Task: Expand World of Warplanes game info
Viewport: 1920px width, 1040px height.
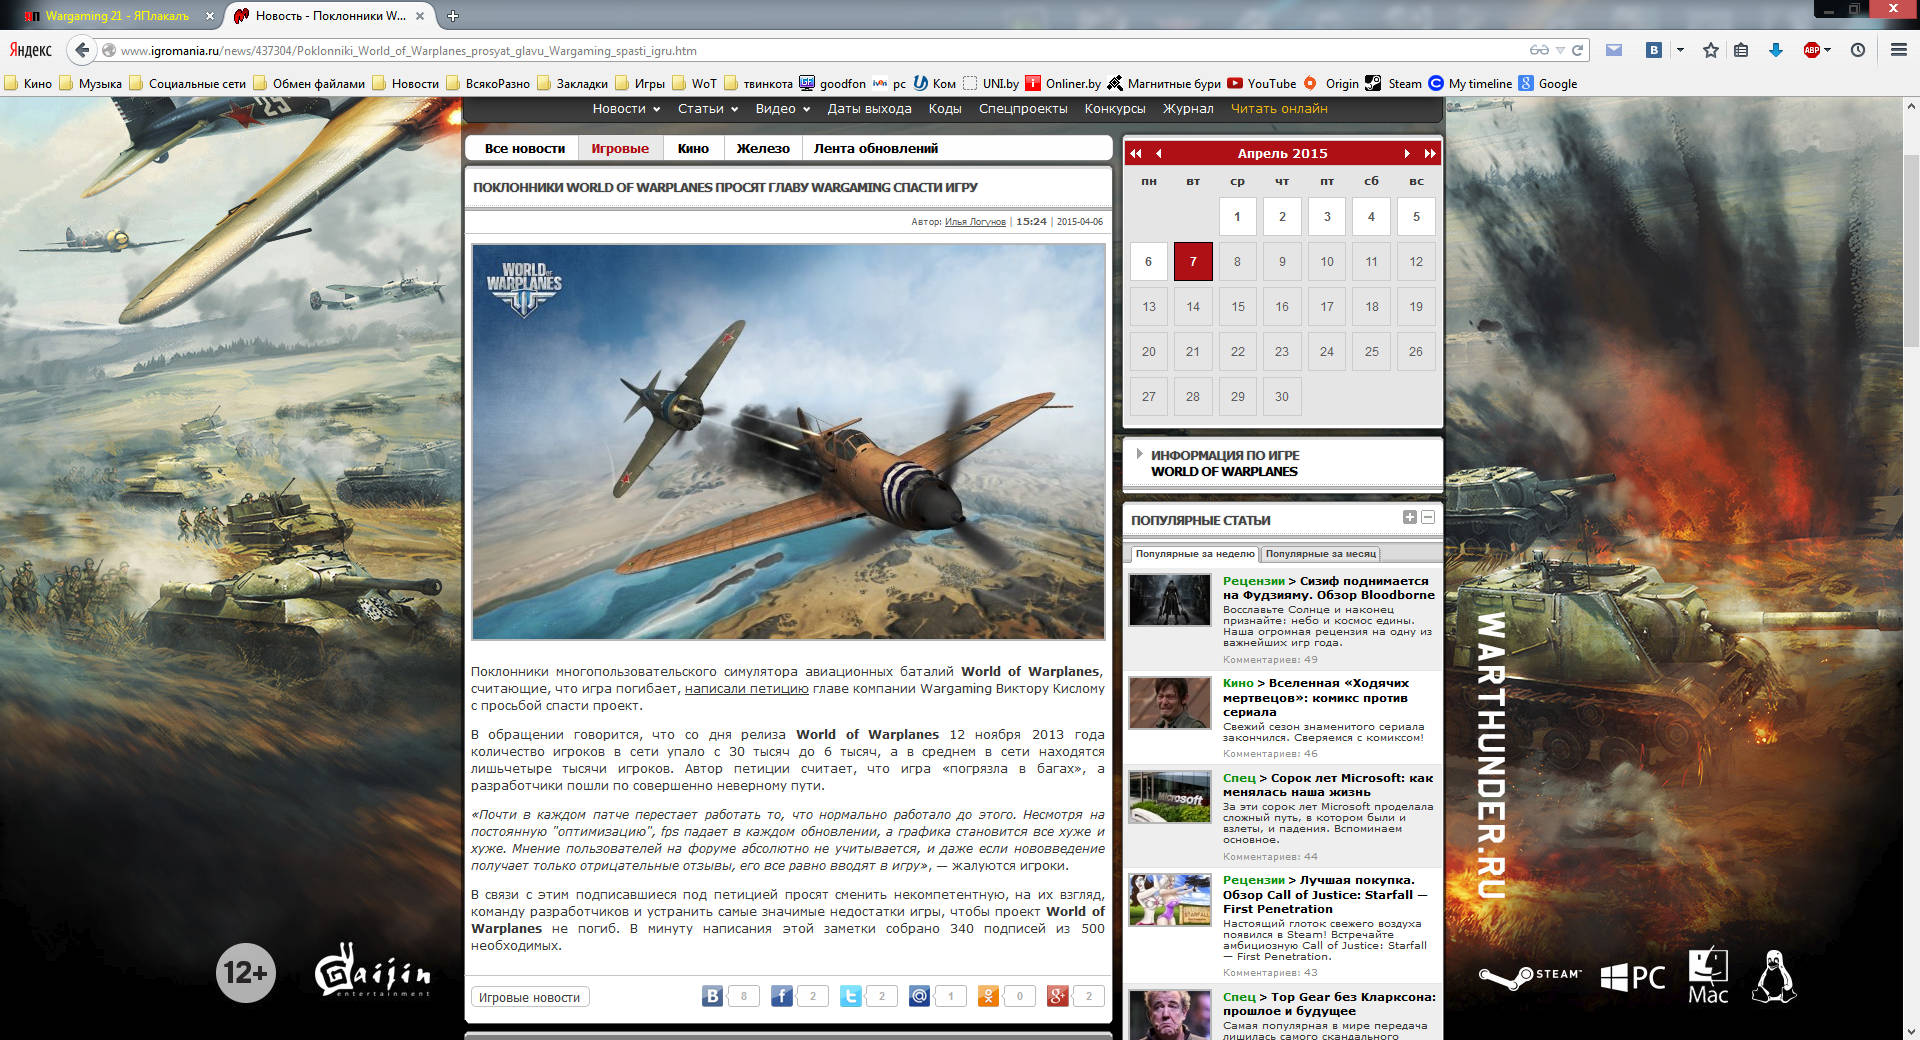Action: pos(1223,463)
